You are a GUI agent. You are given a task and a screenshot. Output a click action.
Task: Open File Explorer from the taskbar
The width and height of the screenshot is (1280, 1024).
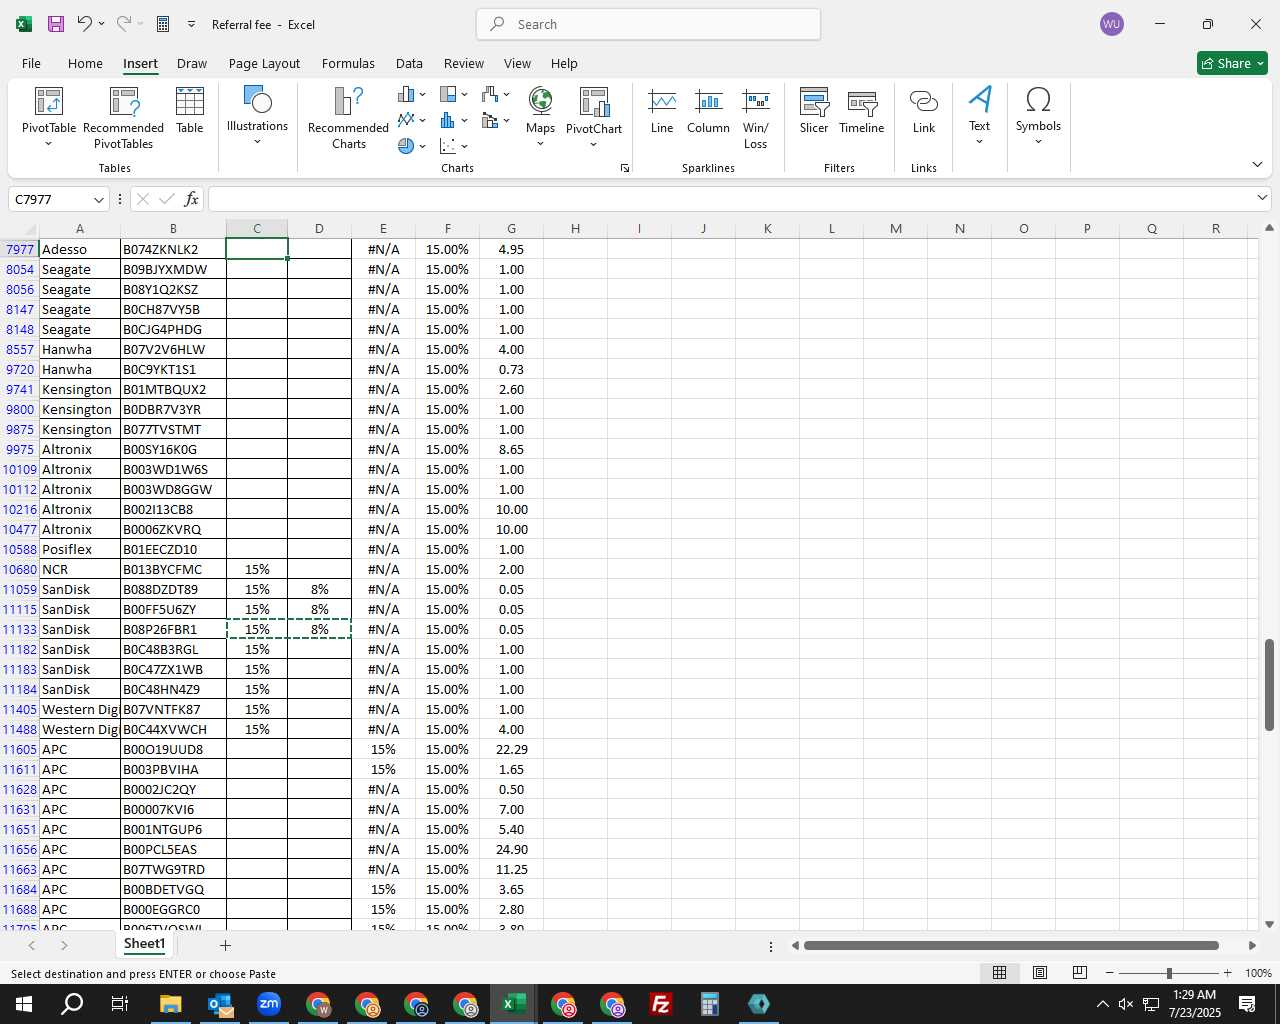tap(170, 1004)
